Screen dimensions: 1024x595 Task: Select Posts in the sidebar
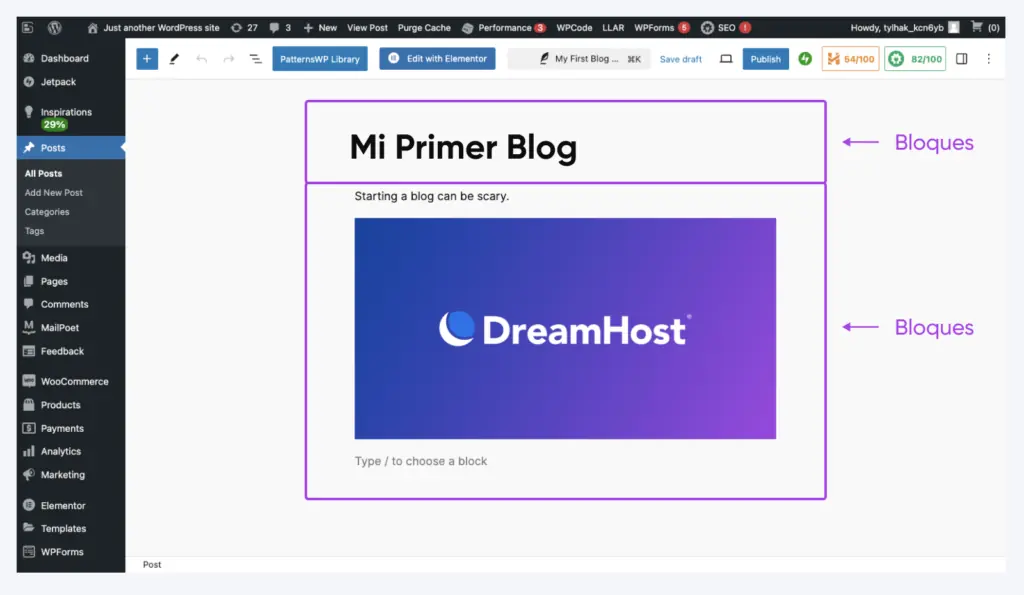point(71,148)
